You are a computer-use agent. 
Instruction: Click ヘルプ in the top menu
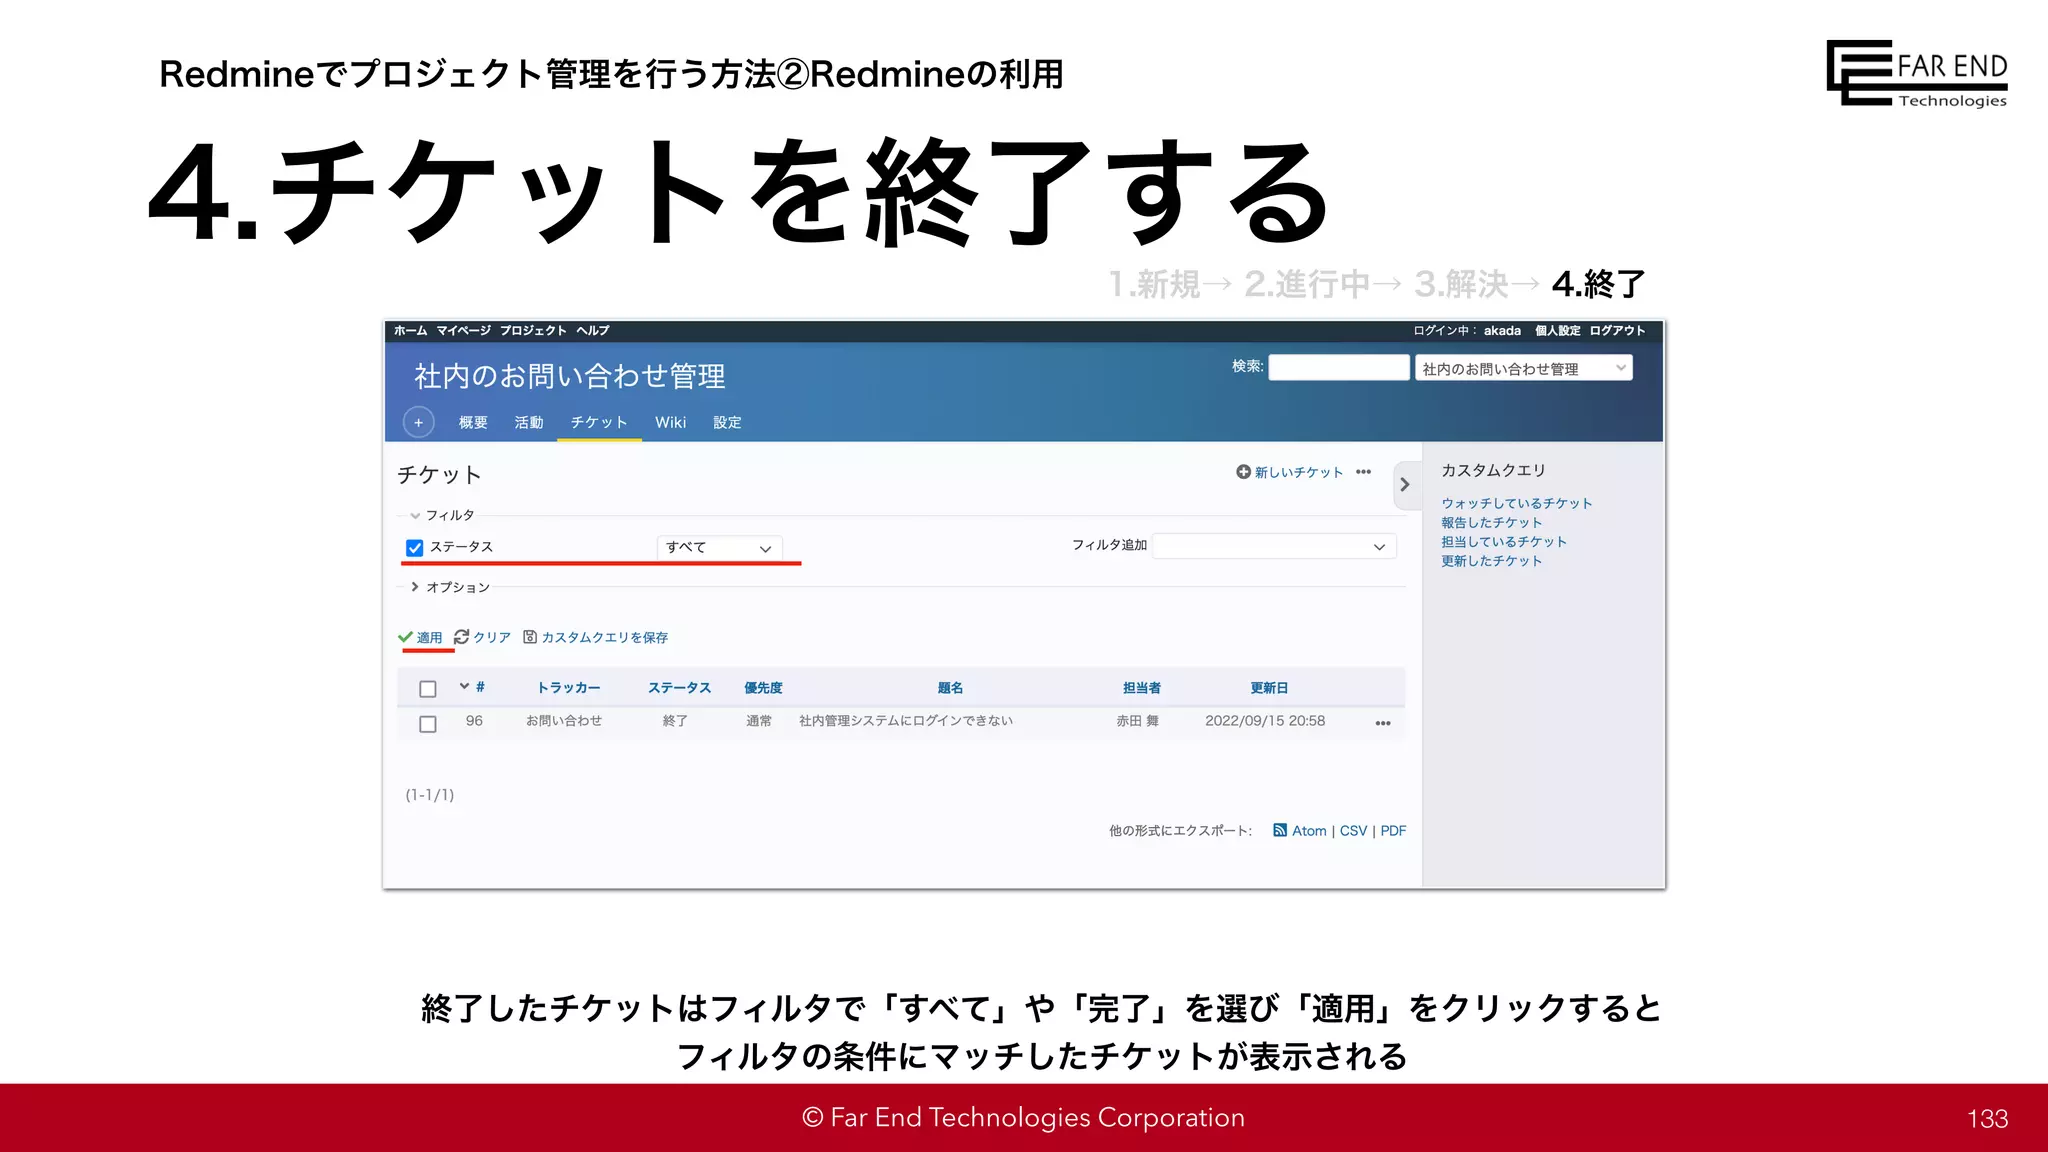pyautogui.click(x=592, y=330)
